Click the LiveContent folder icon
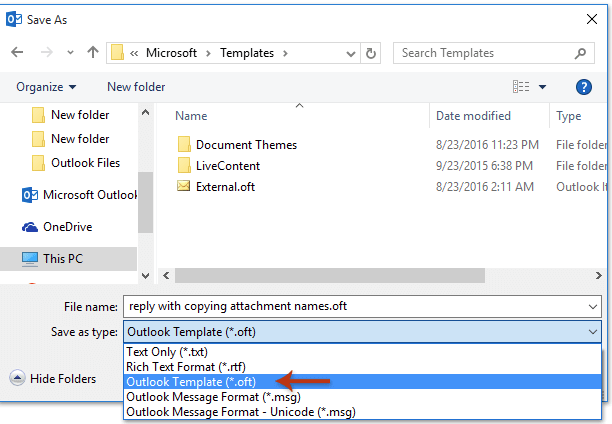 coord(184,166)
